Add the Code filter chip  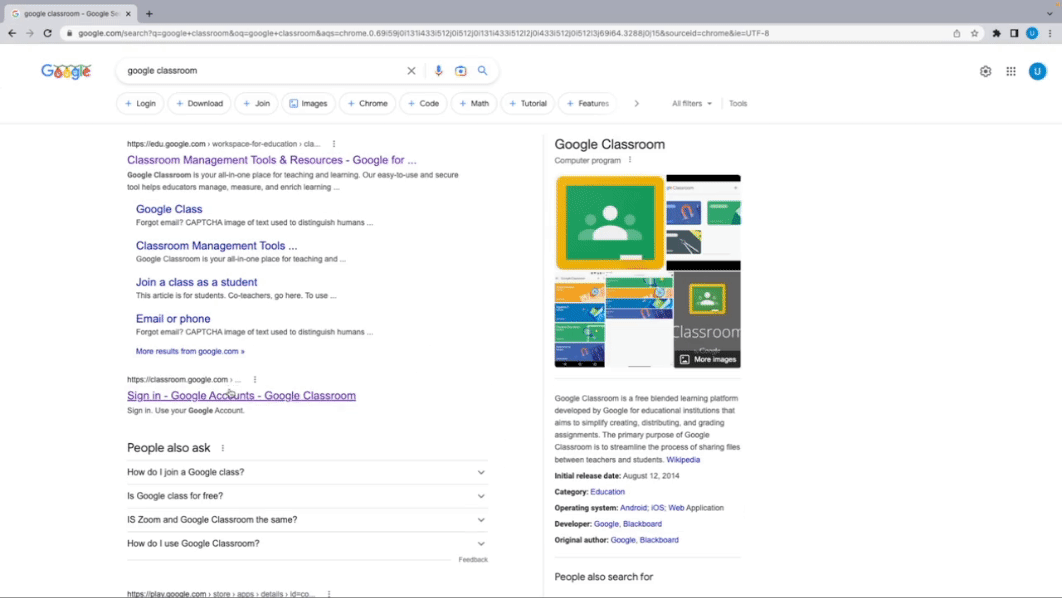pos(423,104)
